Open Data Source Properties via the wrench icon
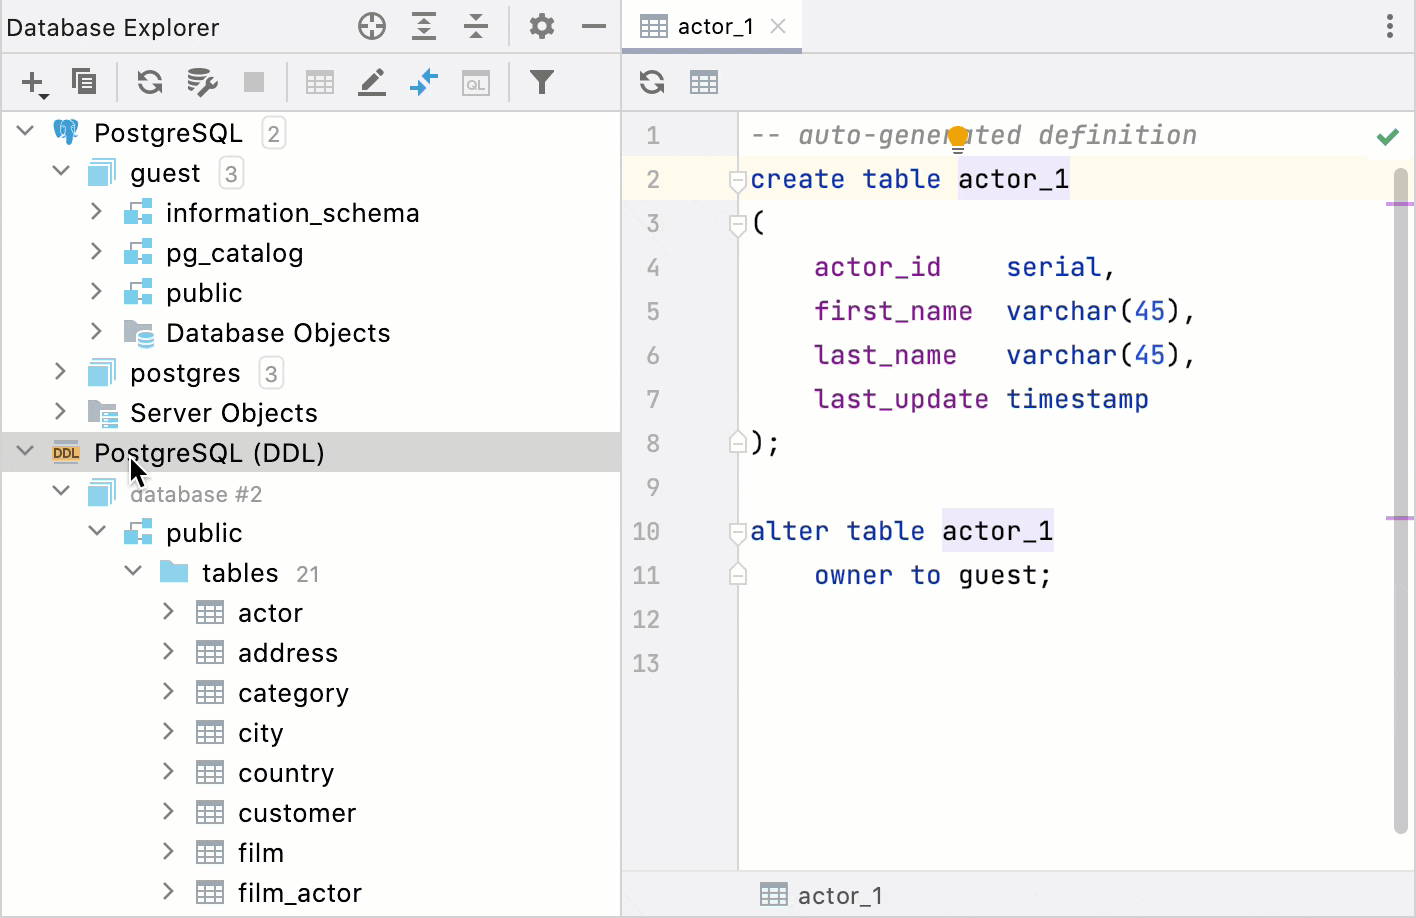Viewport: 1416px width, 918px height. [x=202, y=82]
